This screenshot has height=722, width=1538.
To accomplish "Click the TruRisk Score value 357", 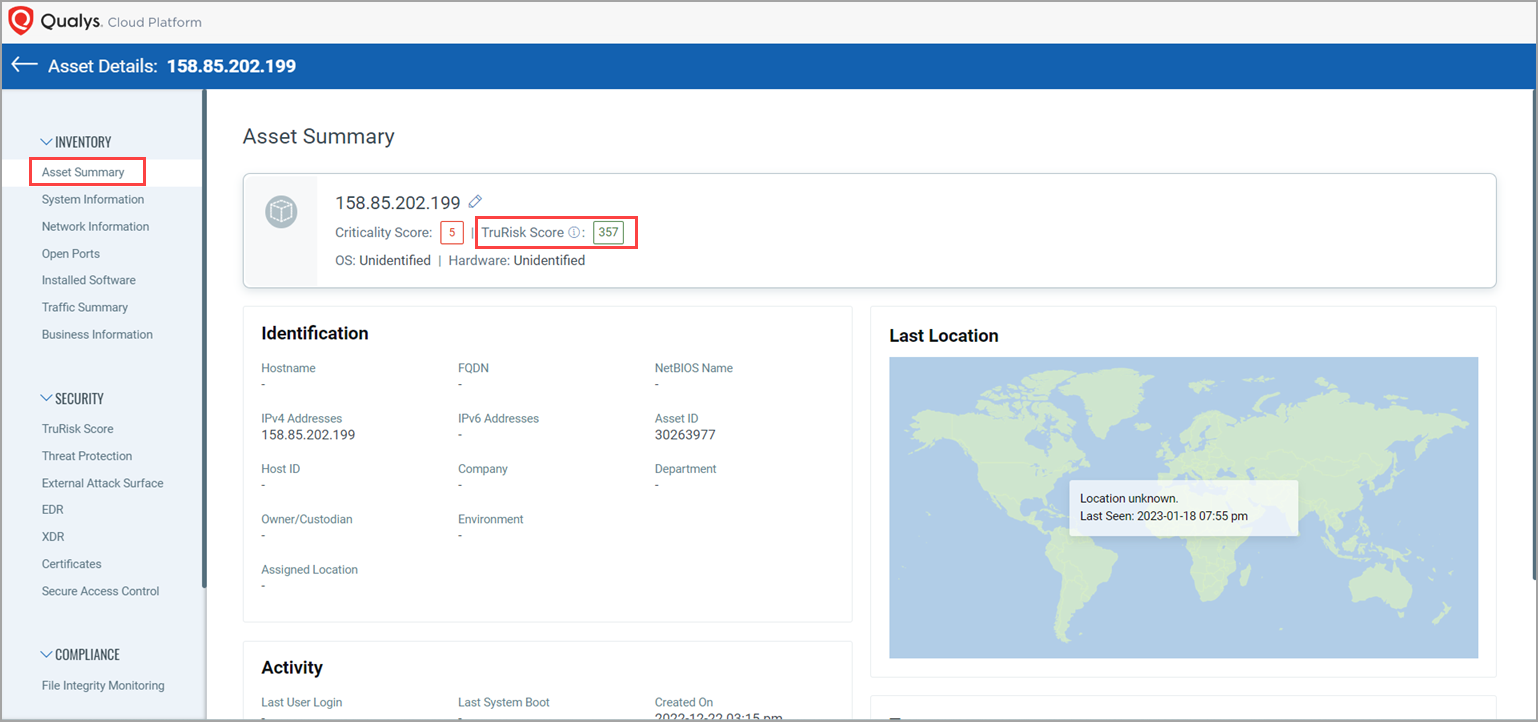I will pyautogui.click(x=609, y=233).
